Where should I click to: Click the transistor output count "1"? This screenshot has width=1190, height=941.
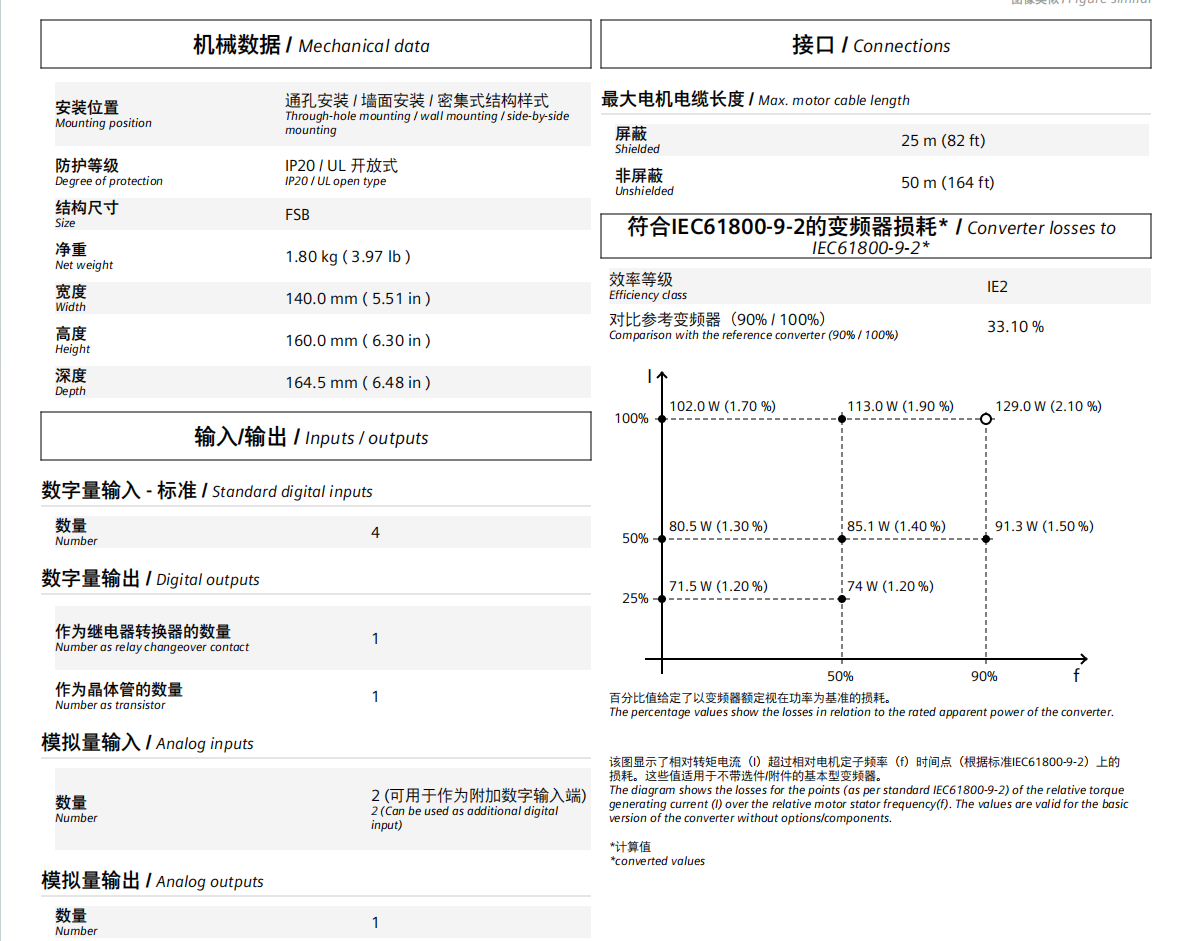[x=376, y=697]
